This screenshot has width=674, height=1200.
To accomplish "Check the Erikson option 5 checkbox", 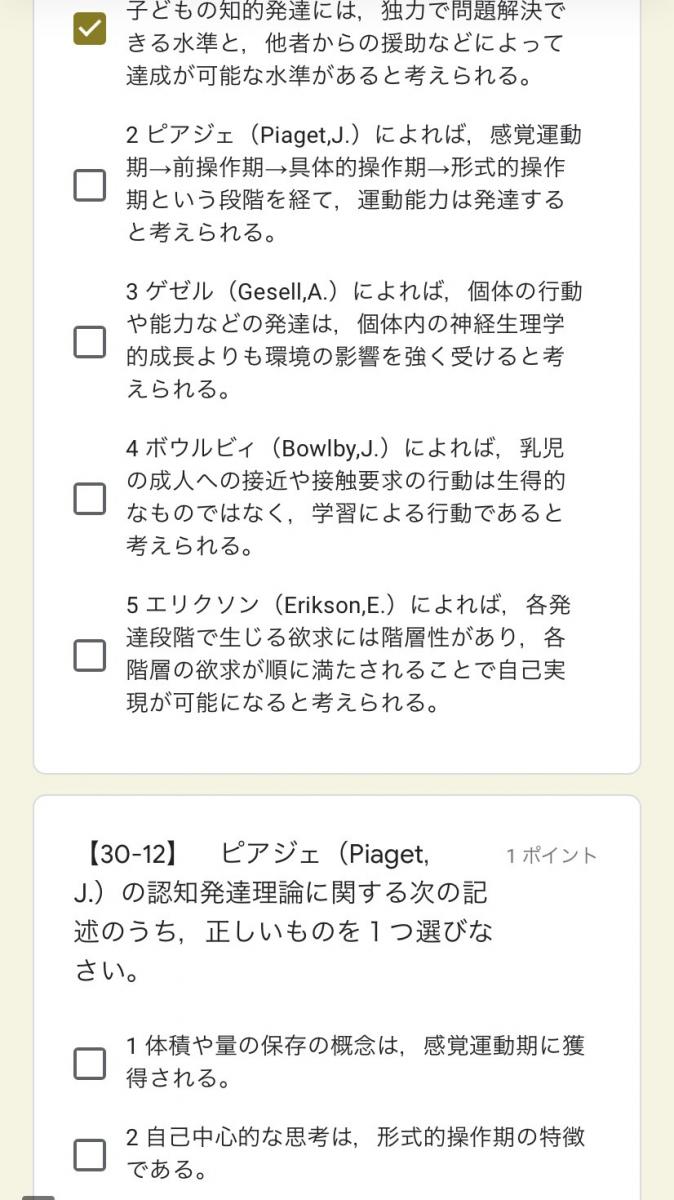I will point(90,655).
